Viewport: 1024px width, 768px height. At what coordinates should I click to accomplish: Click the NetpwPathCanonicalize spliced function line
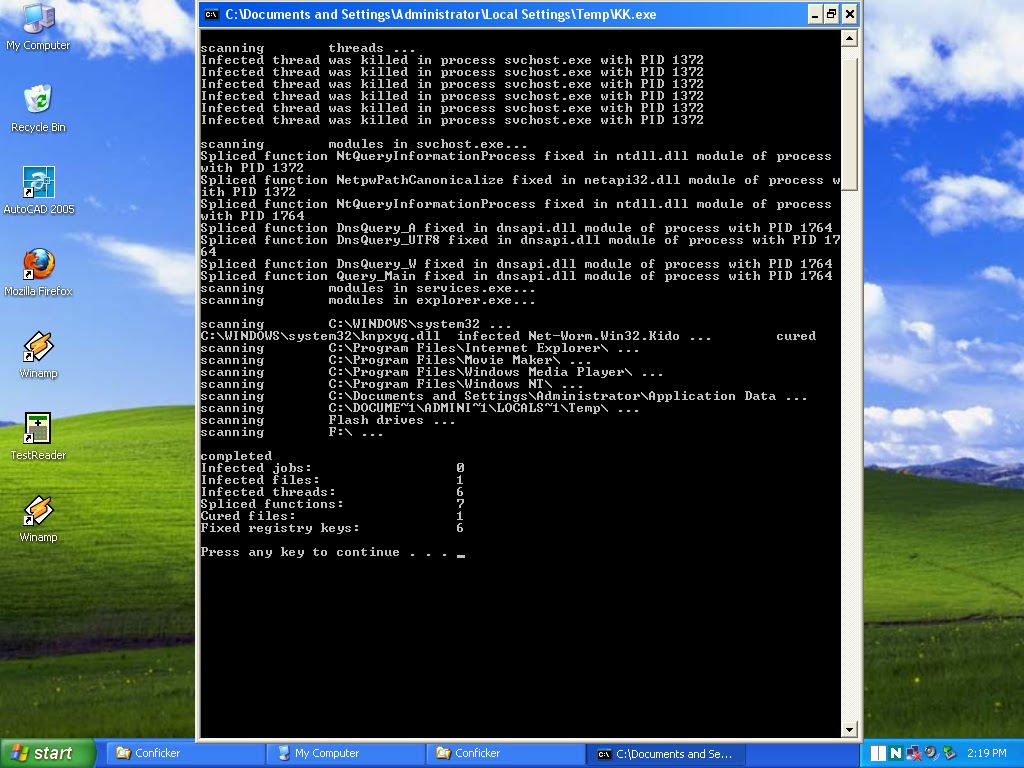tap(520, 185)
